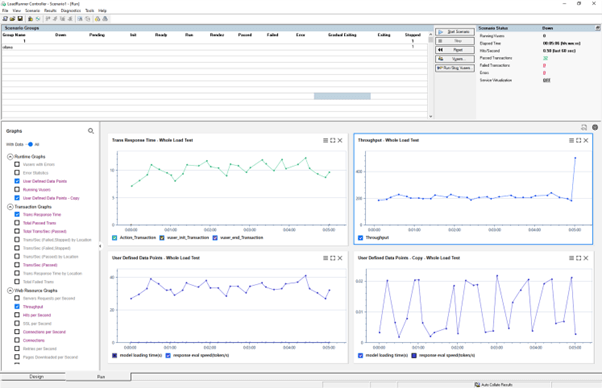Collapse the Transaction Graphs tree group
Viewport: 602px width, 388px height.
10,206
